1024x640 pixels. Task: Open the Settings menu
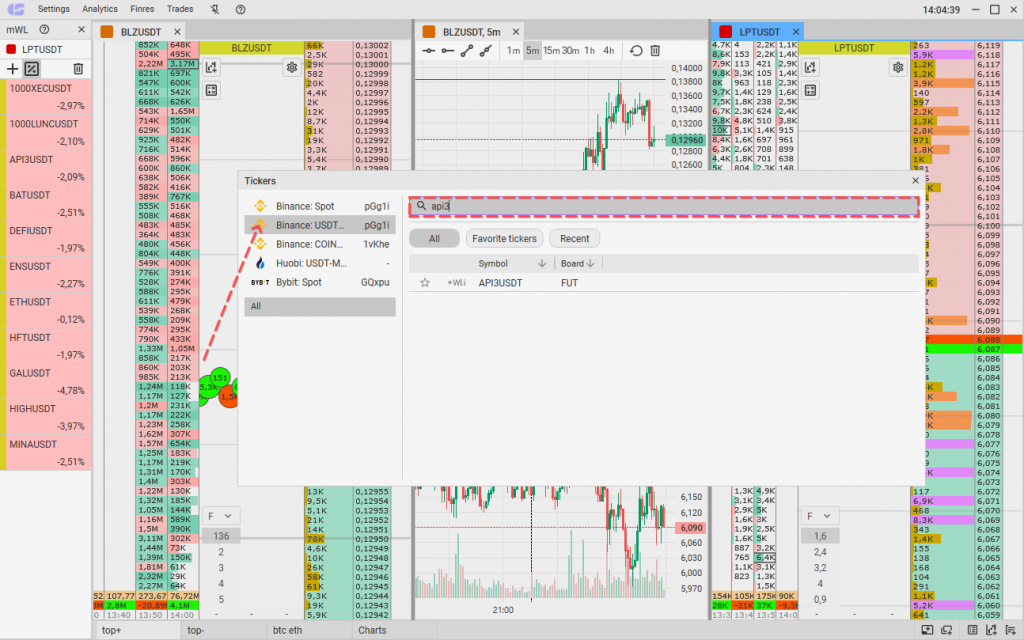point(54,9)
